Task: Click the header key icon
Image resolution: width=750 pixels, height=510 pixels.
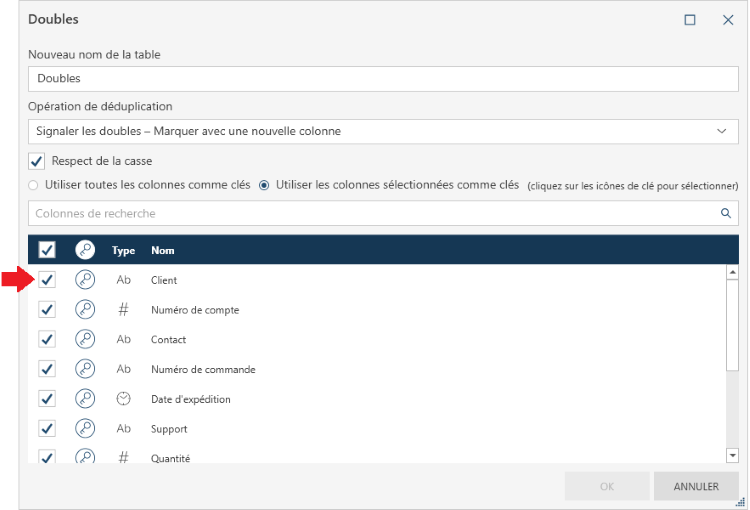Action: click(85, 250)
